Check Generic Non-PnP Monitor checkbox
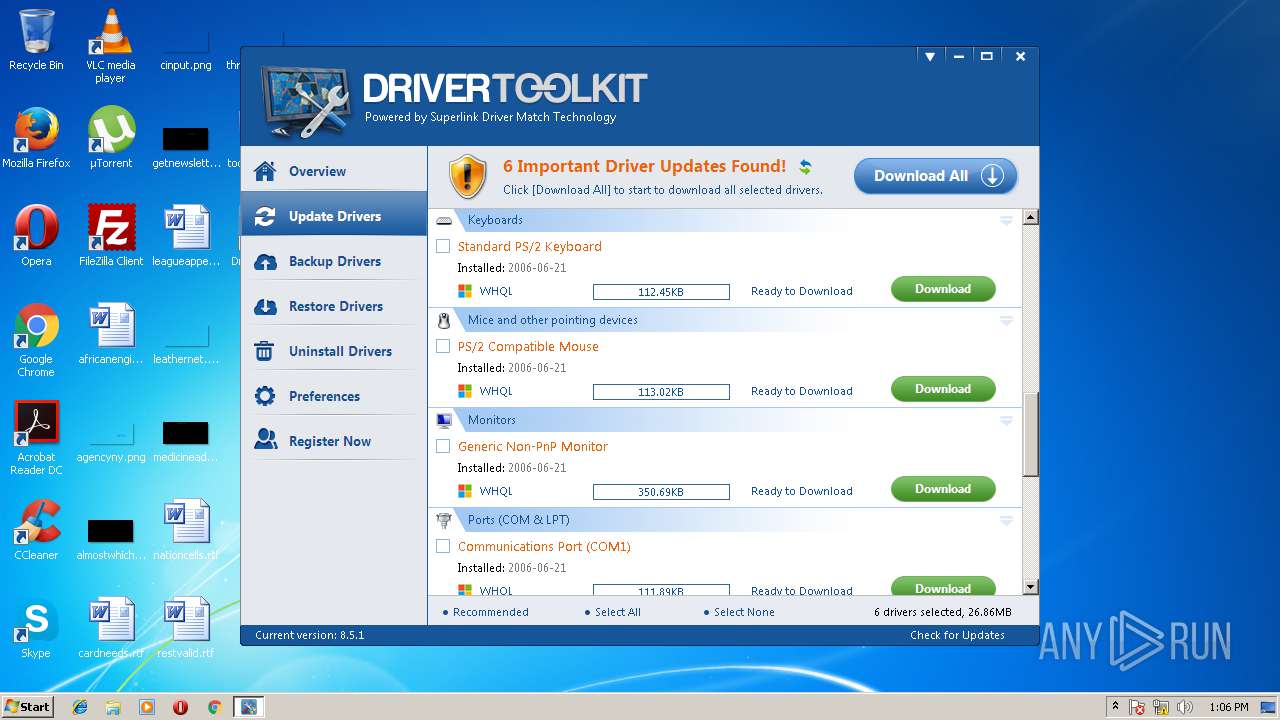The width and height of the screenshot is (1280, 720). click(x=443, y=446)
